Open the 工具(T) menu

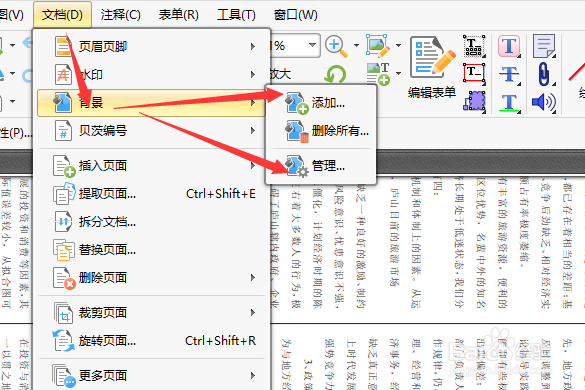tap(237, 15)
